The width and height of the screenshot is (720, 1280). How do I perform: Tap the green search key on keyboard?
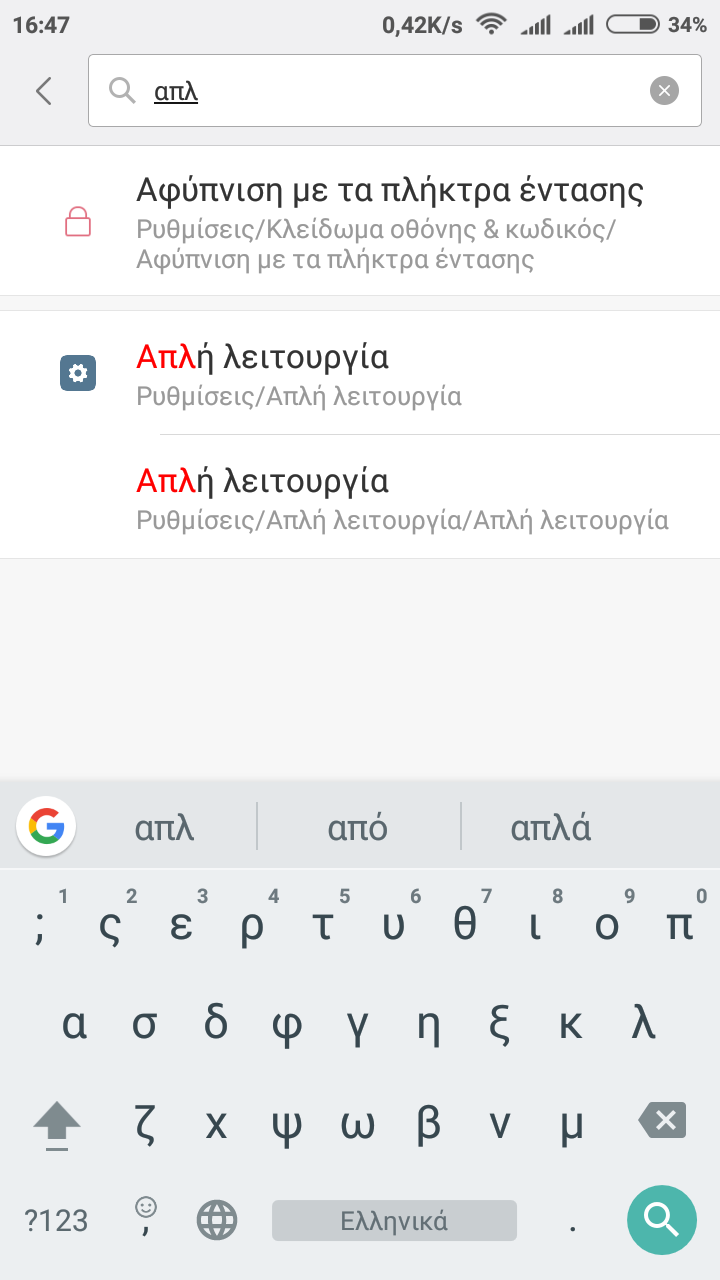click(661, 1219)
